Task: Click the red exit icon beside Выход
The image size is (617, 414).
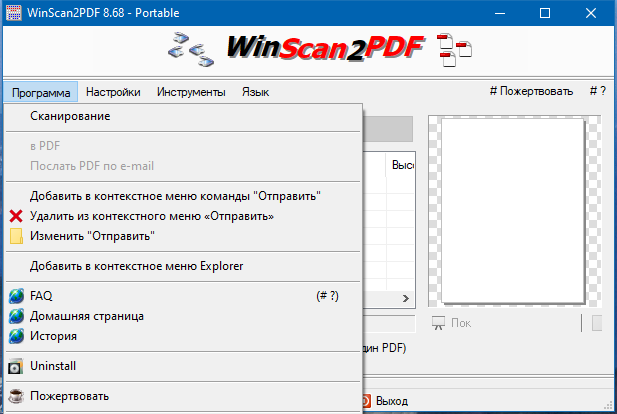Action: (x=366, y=401)
